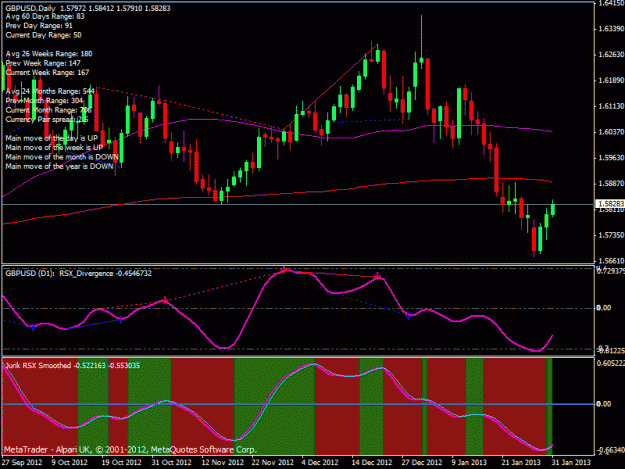Screen dimensions: 625x469
Task: Click the '27 Dec 2012' date label
Action: (421, 462)
